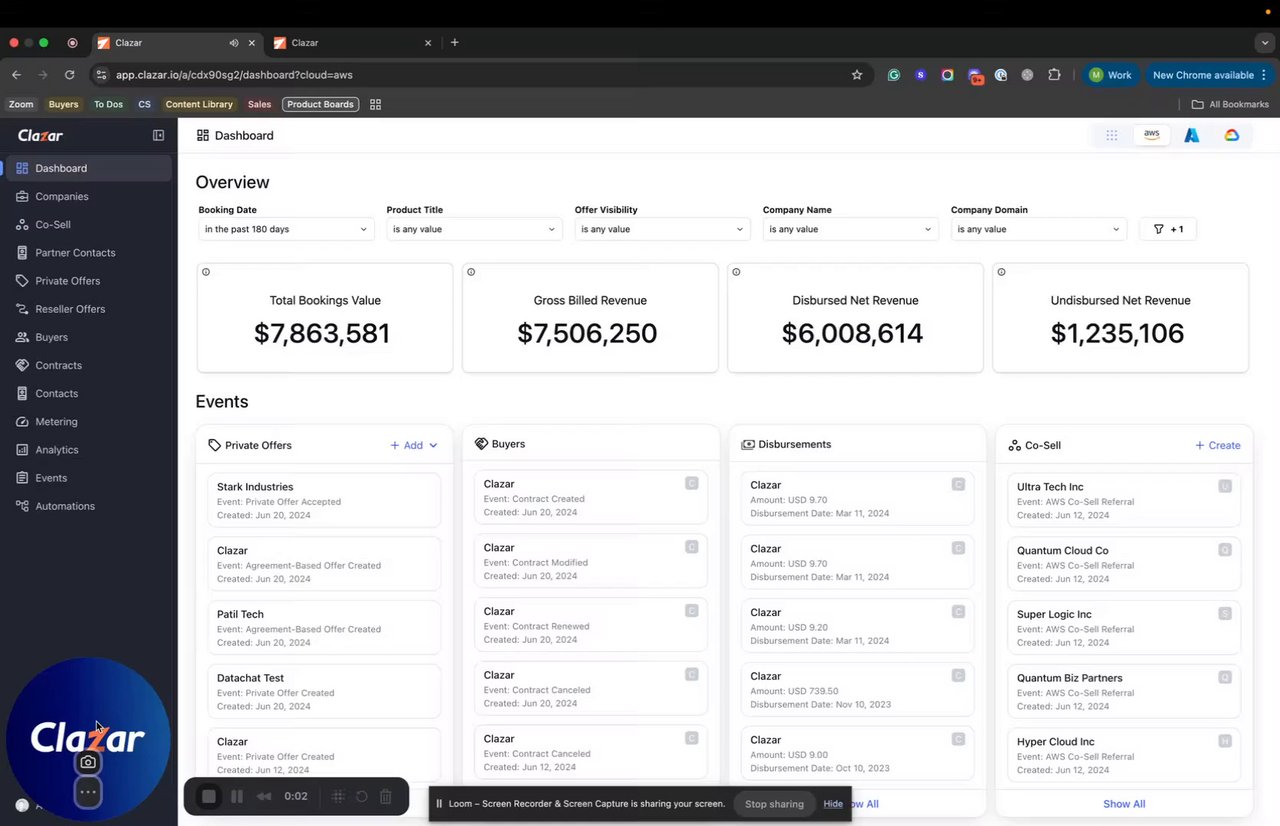Open Quantum Biz Partners referral
This screenshot has height=826, width=1280.
[x=1124, y=691]
